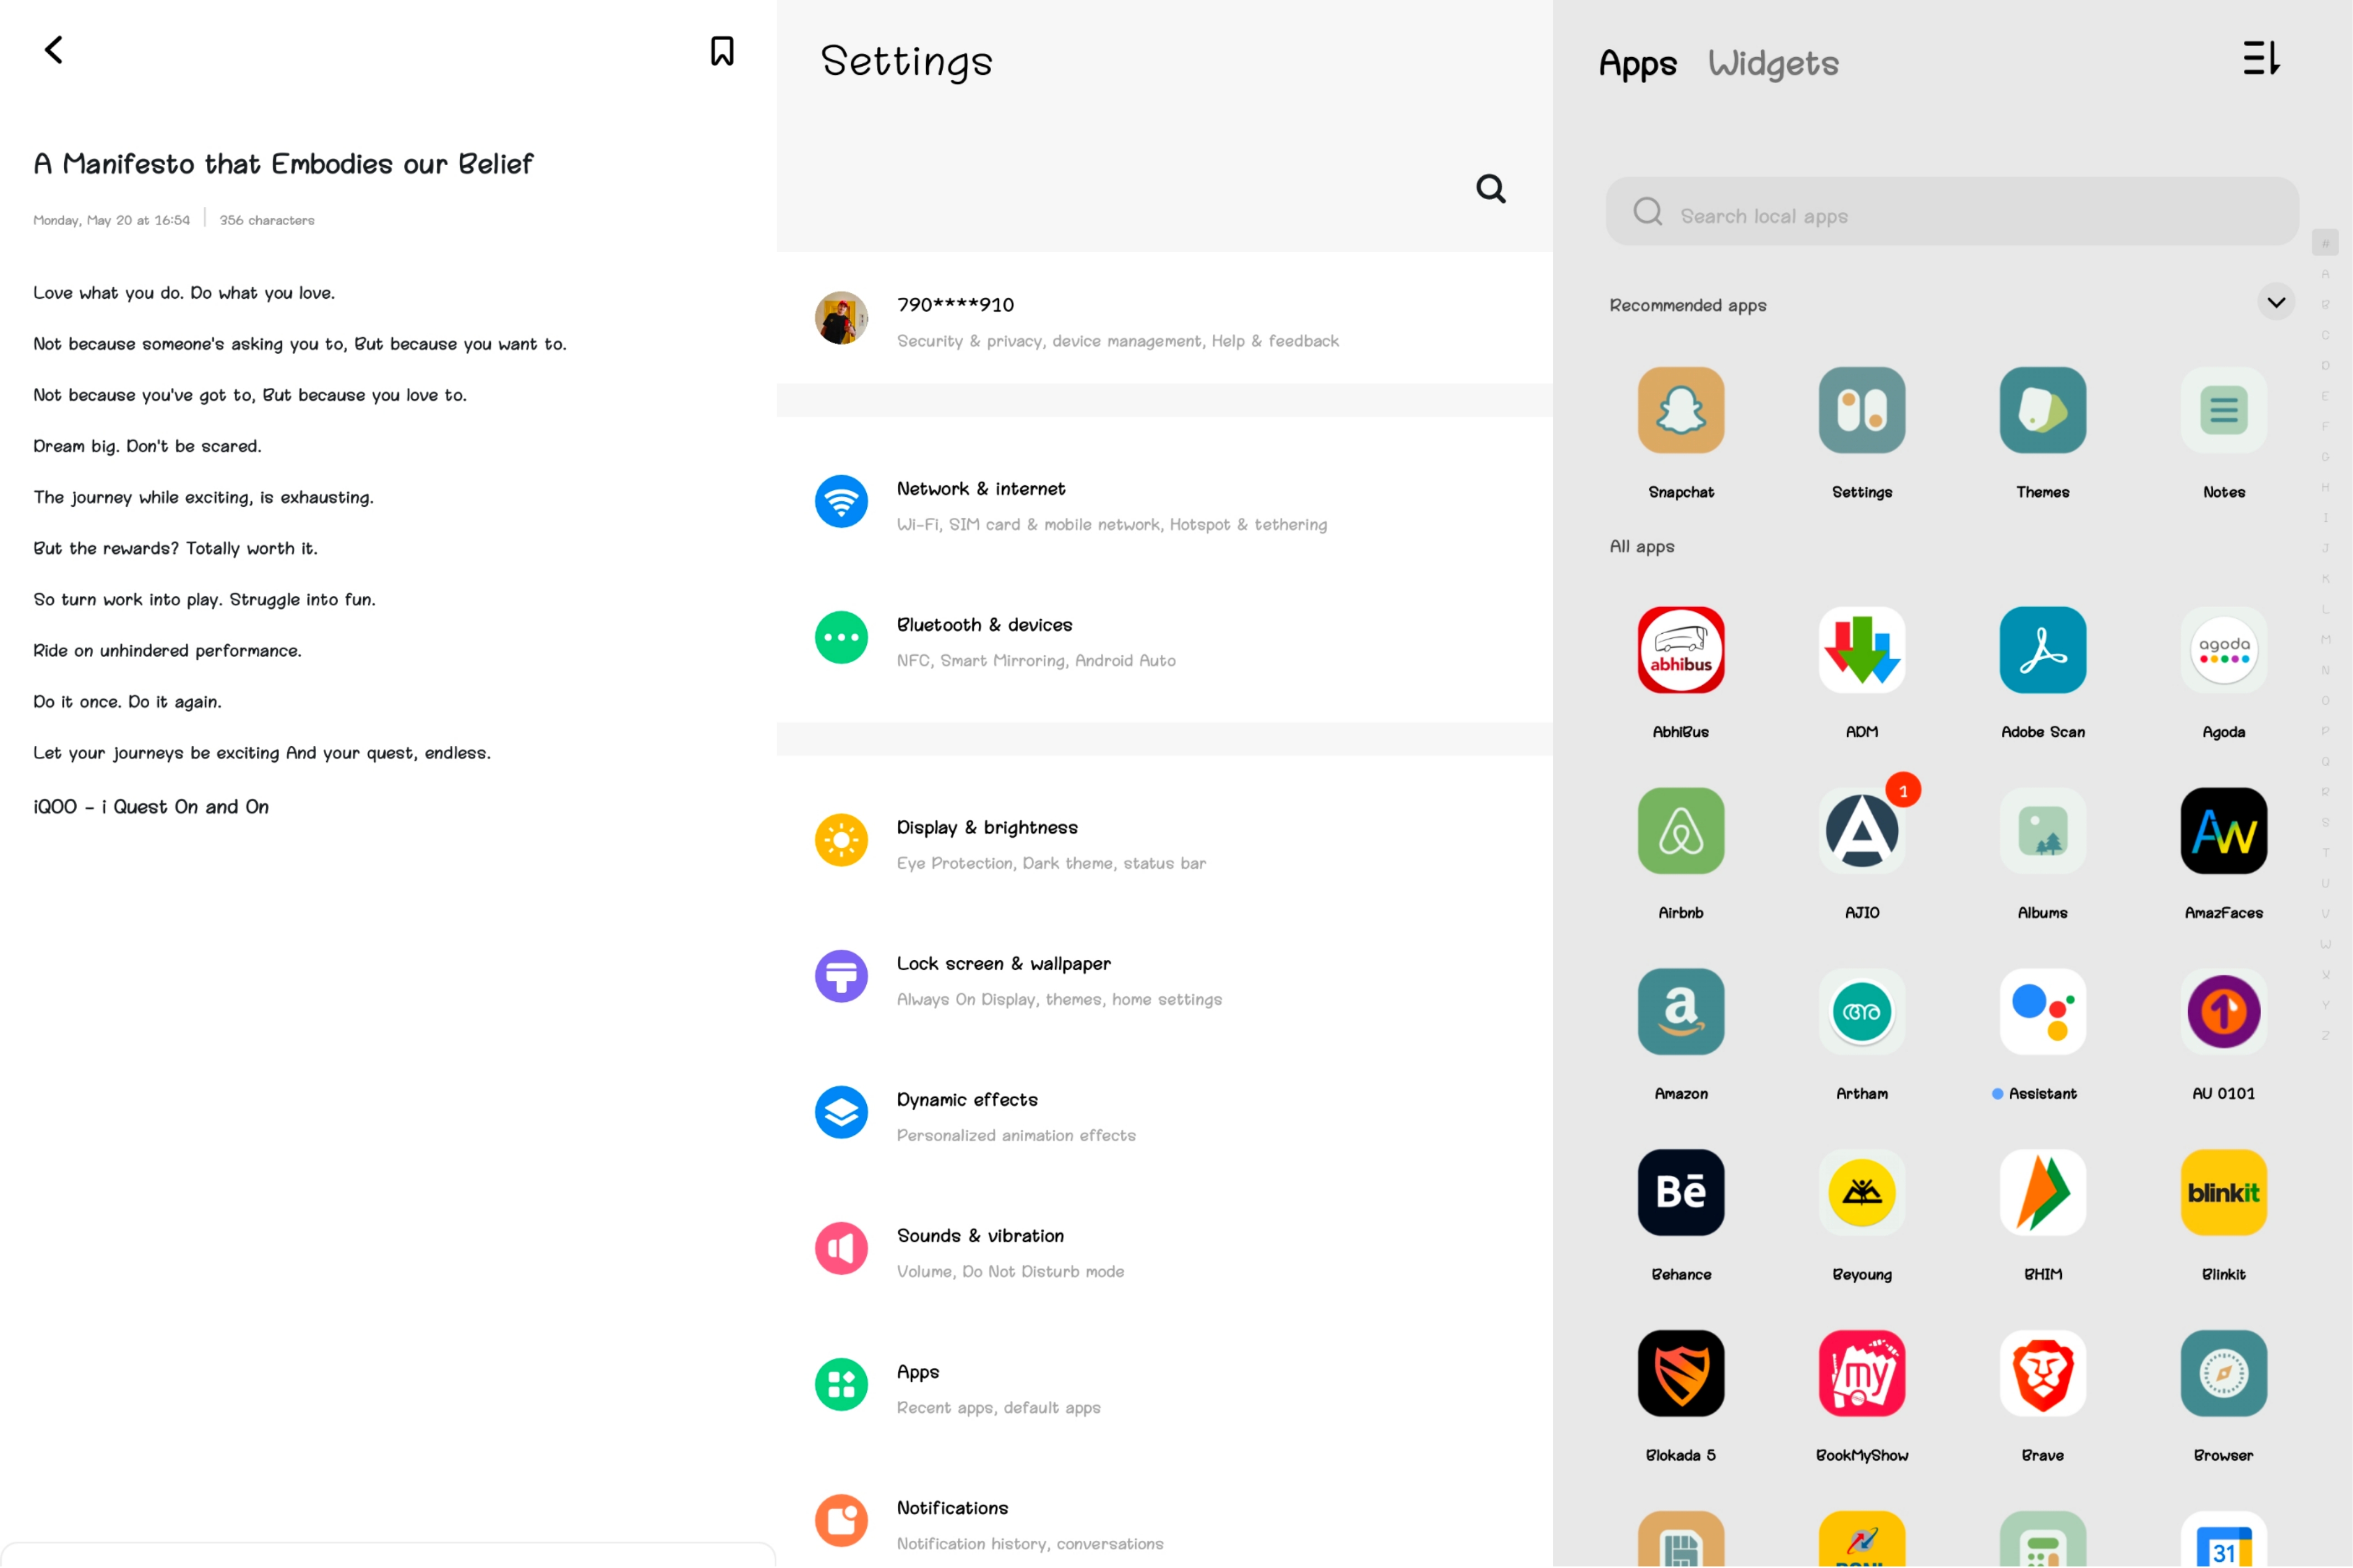The width and height of the screenshot is (2353, 1568).
Task: Switch to the Widgets tab
Action: [1772, 64]
